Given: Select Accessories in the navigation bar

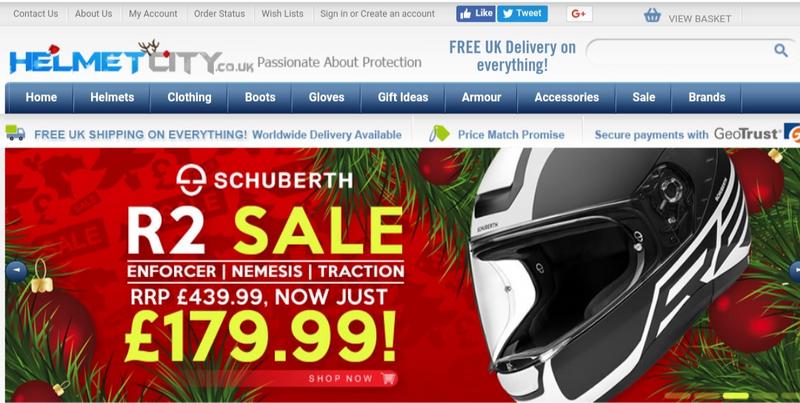Looking at the screenshot, I should tap(566, 97).
